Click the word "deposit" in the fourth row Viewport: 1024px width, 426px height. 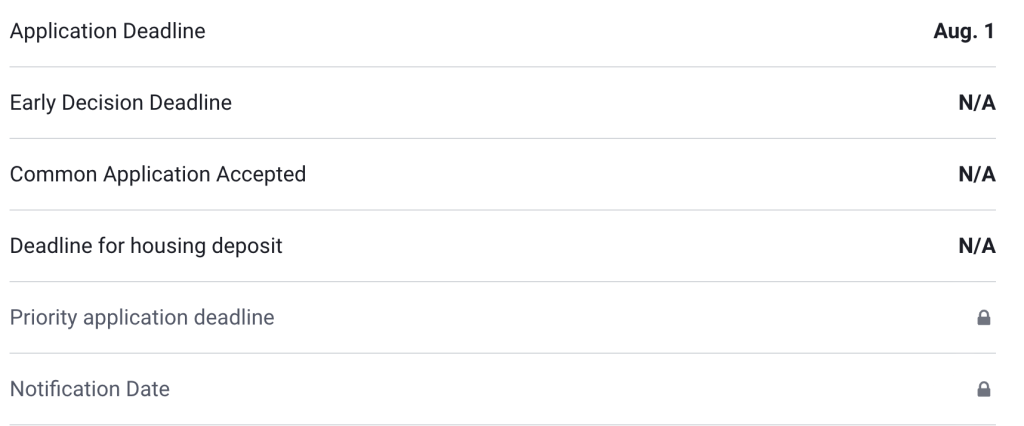click(253, 246)
